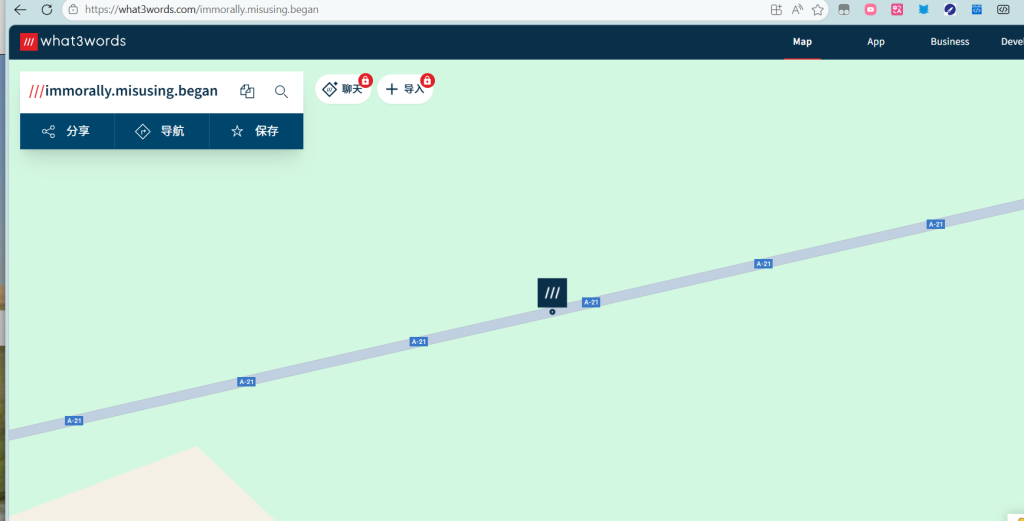Click the blue cat extension icon

(x=923, y=9)
